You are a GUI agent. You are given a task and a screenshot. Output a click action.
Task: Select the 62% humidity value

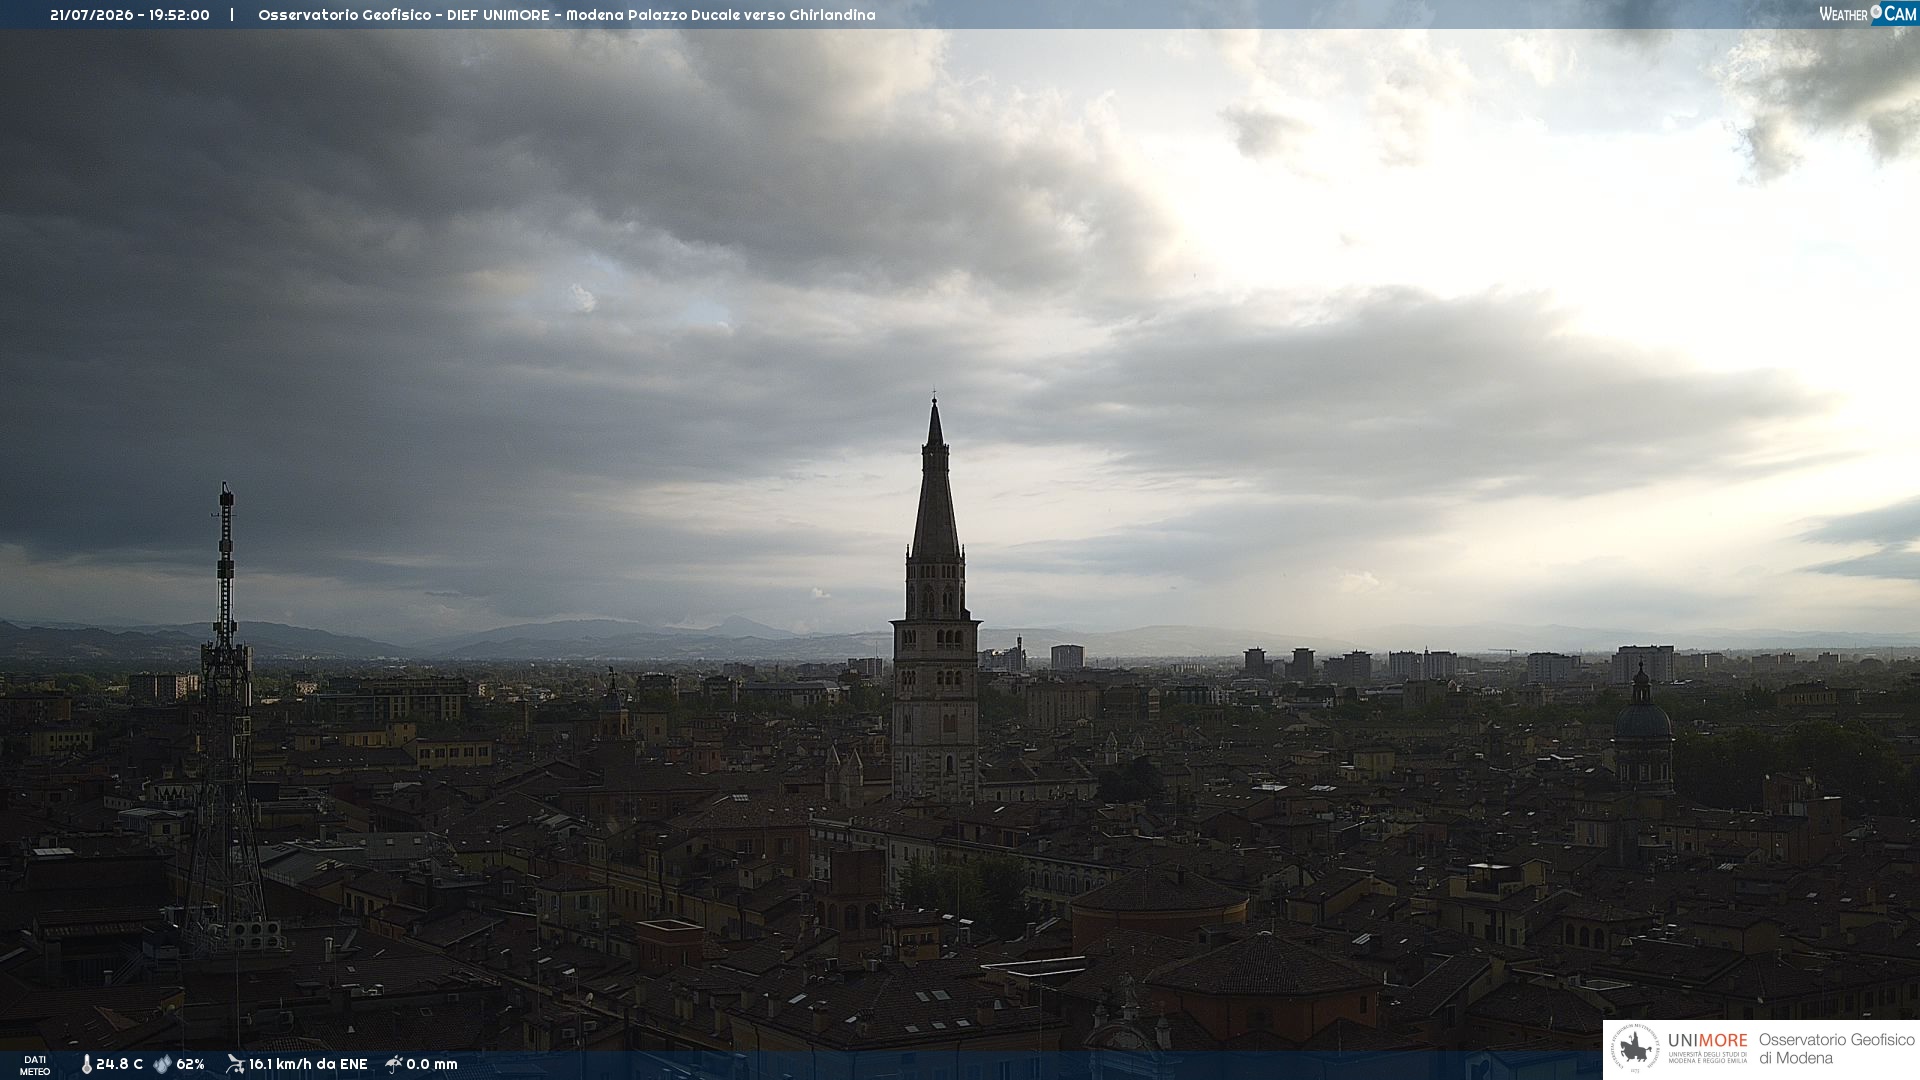click(x=190, y=1065)
